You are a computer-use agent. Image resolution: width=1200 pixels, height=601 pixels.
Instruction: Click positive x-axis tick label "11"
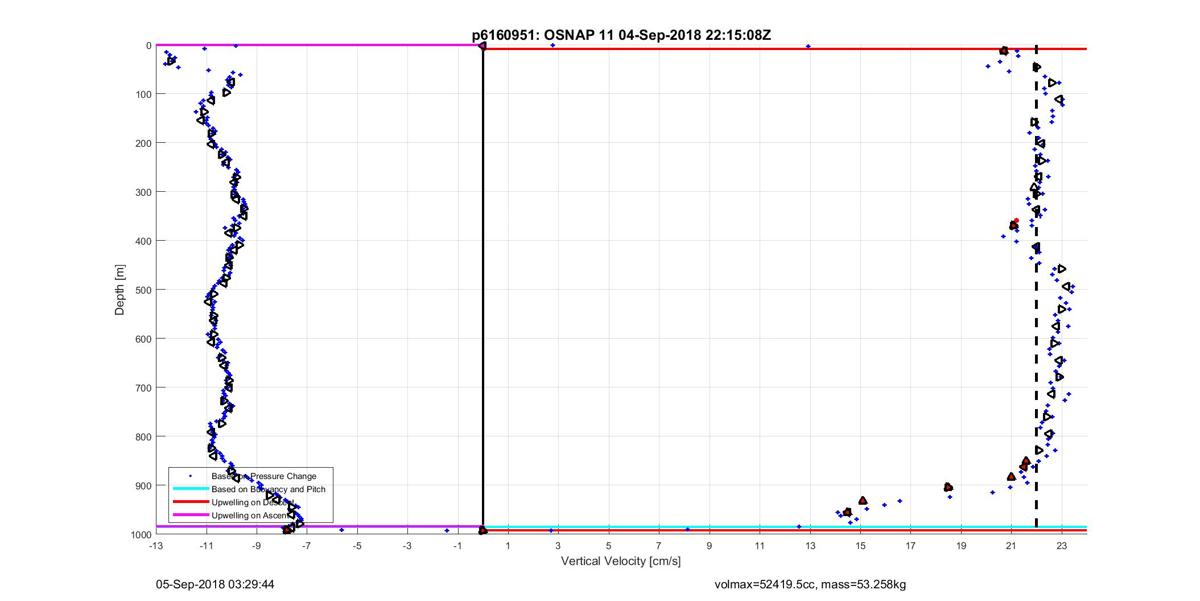coord(759,546)
